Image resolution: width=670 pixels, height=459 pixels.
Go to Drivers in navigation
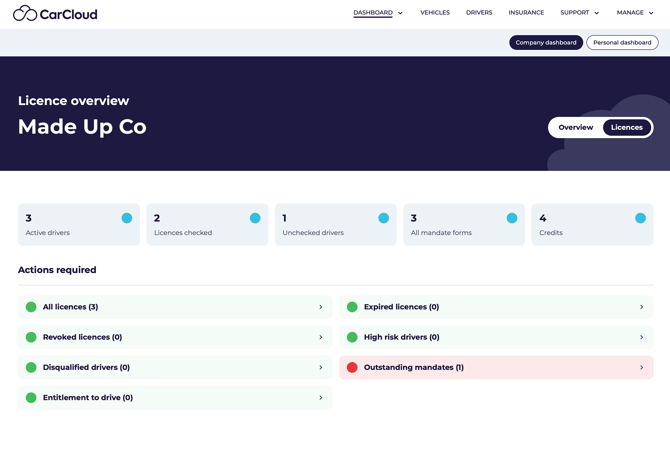tap(479, 12)
